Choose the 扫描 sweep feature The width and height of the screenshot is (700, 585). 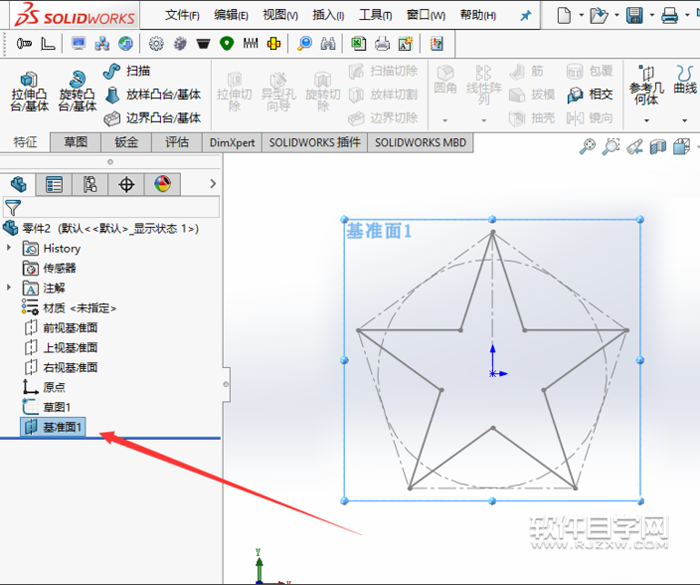(x=112, y=72)
